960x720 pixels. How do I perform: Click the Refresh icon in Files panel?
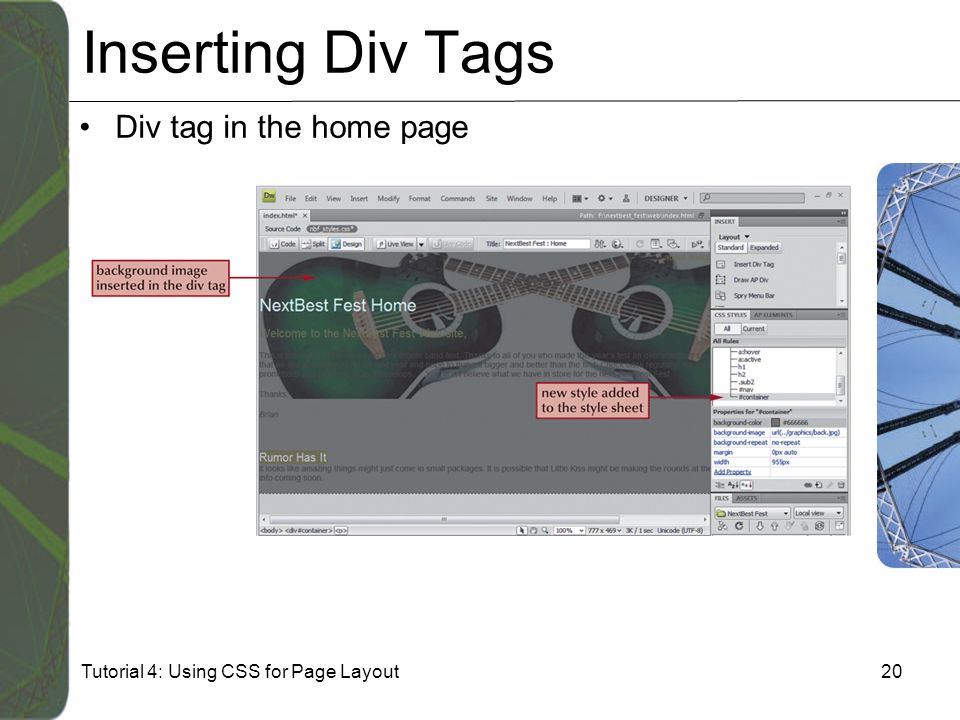[738, 527]
